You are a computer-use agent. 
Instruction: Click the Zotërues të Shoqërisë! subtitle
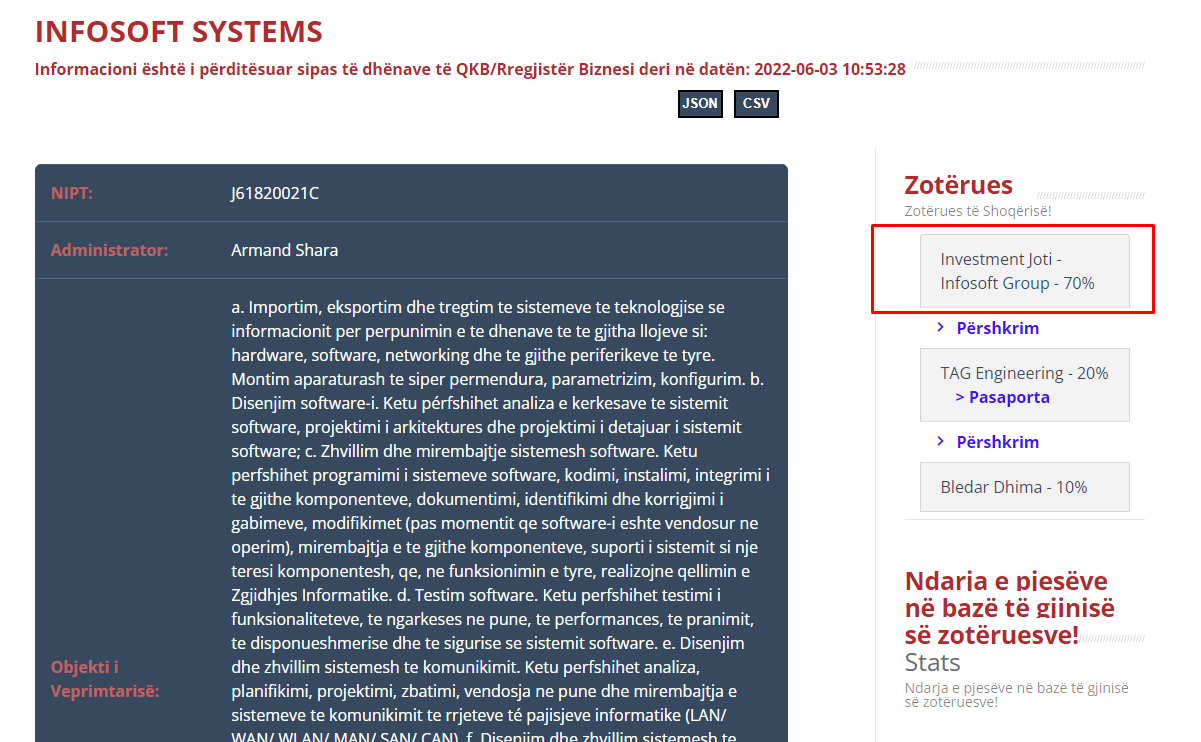[x=977, y=211]
